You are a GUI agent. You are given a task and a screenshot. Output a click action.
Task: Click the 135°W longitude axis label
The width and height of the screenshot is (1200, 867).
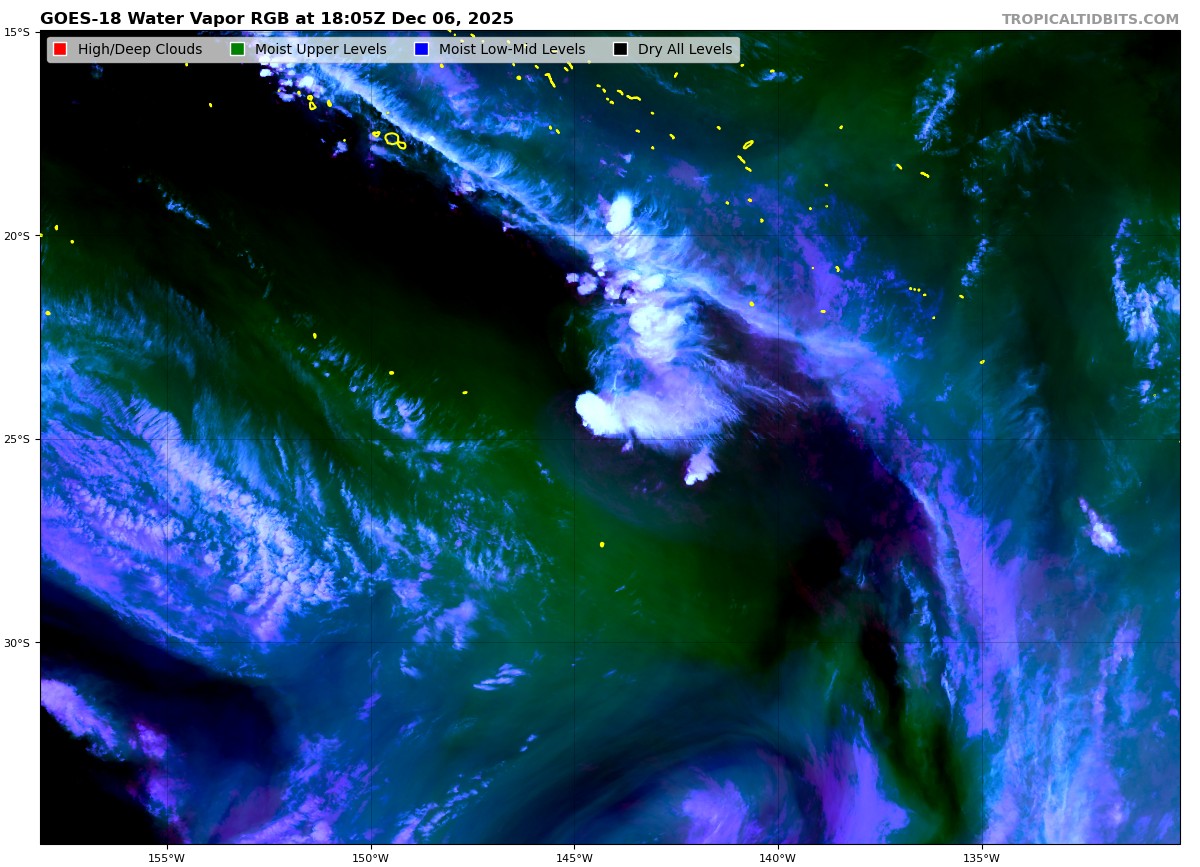pyautogui.click(x=981, y=857)
